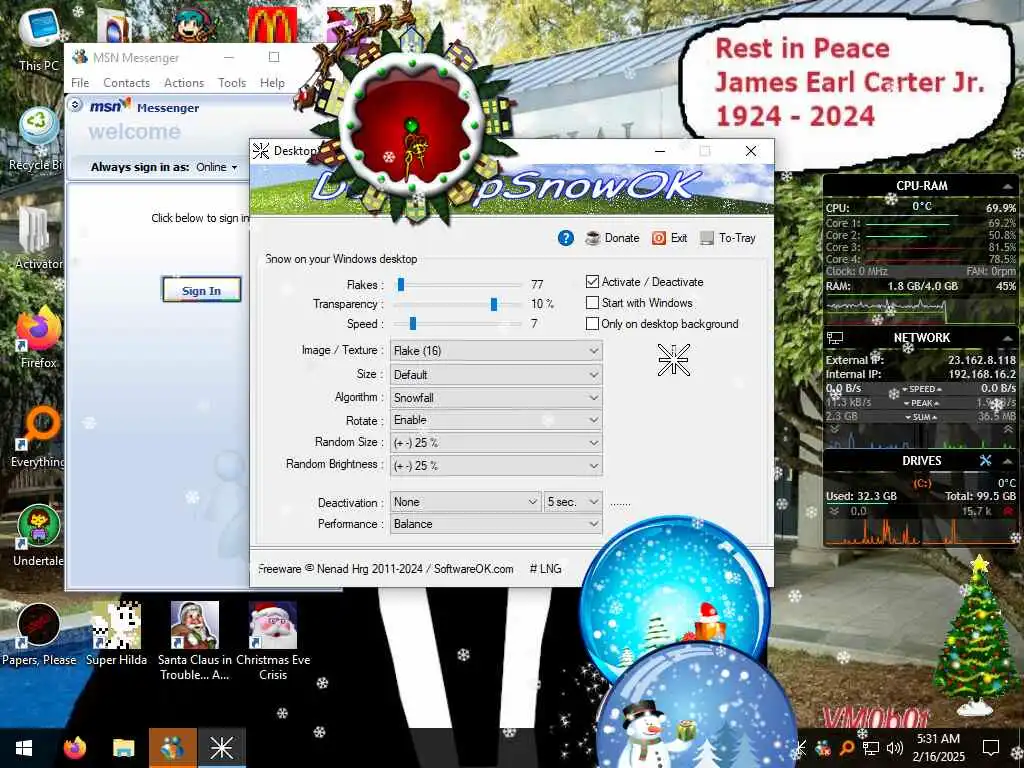Click the monitor icon in NETWORK gadget header

[x=835, y=338]
